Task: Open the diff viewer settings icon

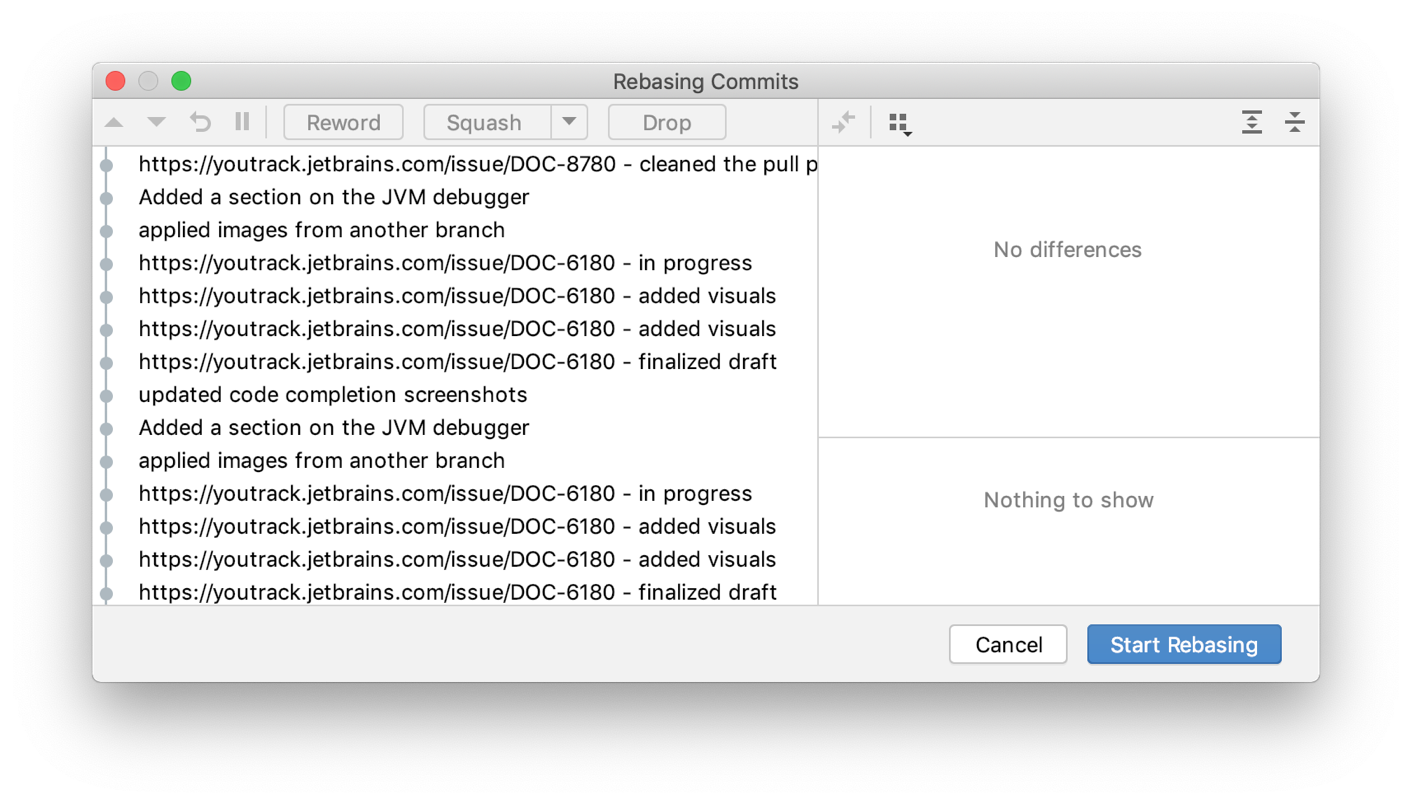Action: click(898, 122)
